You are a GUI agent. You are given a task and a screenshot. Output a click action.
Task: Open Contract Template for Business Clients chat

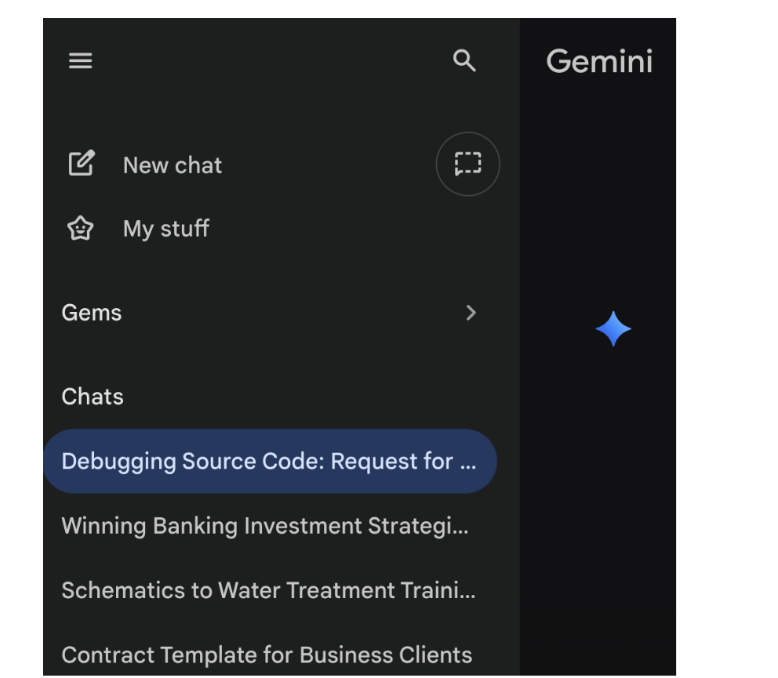[266, 656]
